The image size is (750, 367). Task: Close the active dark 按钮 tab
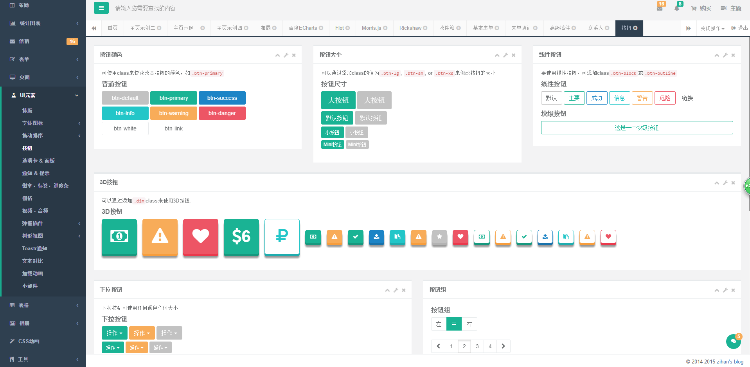[x=635, y=28]
